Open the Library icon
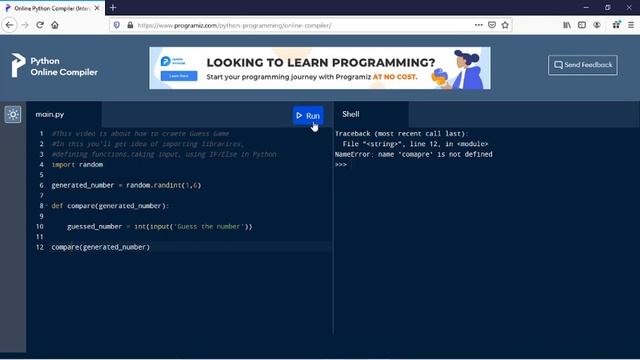Image resolution: width=640 pixels, height=360 pixels. click(567, 25)
